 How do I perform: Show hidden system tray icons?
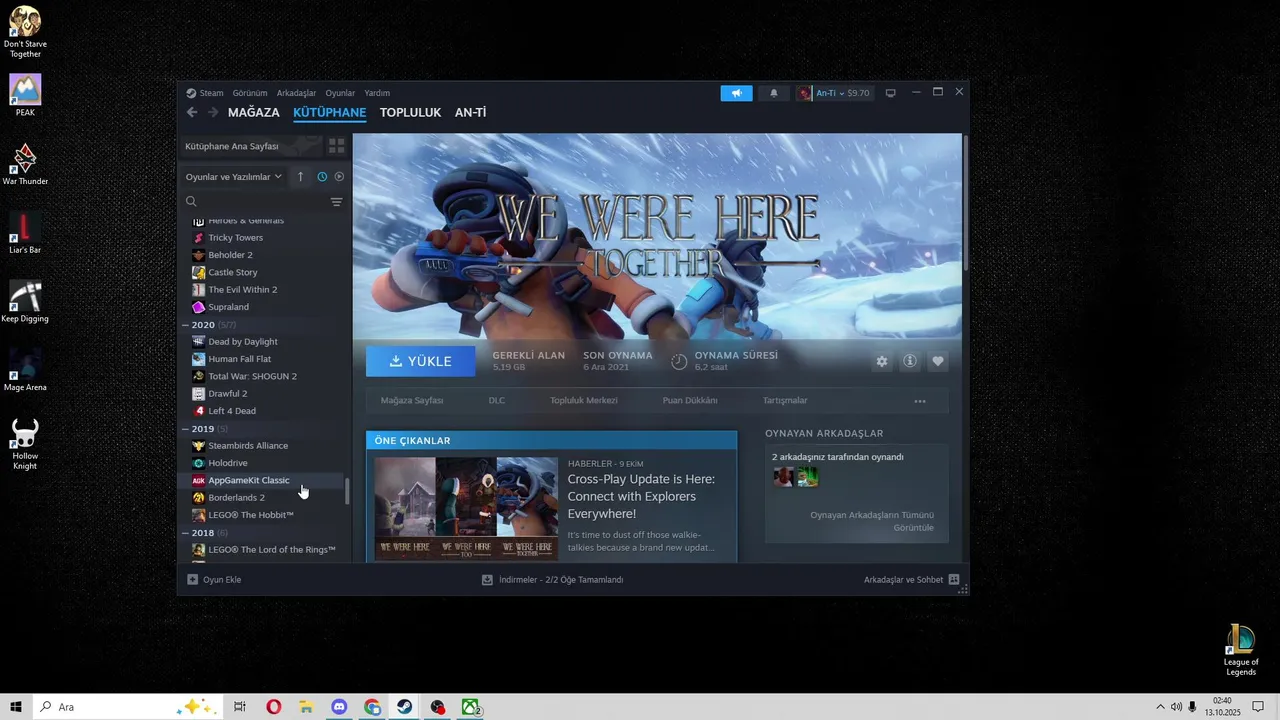click(x=1160, y=707)
